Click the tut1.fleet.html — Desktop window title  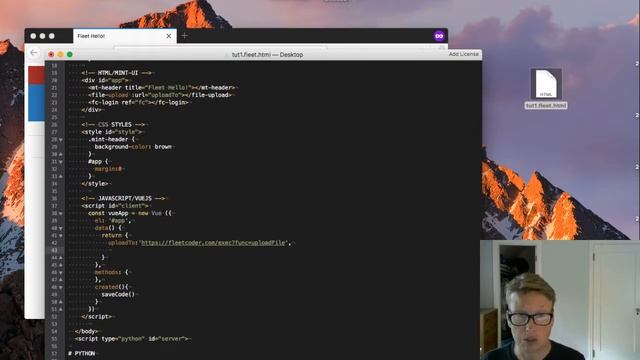[267, 54]
